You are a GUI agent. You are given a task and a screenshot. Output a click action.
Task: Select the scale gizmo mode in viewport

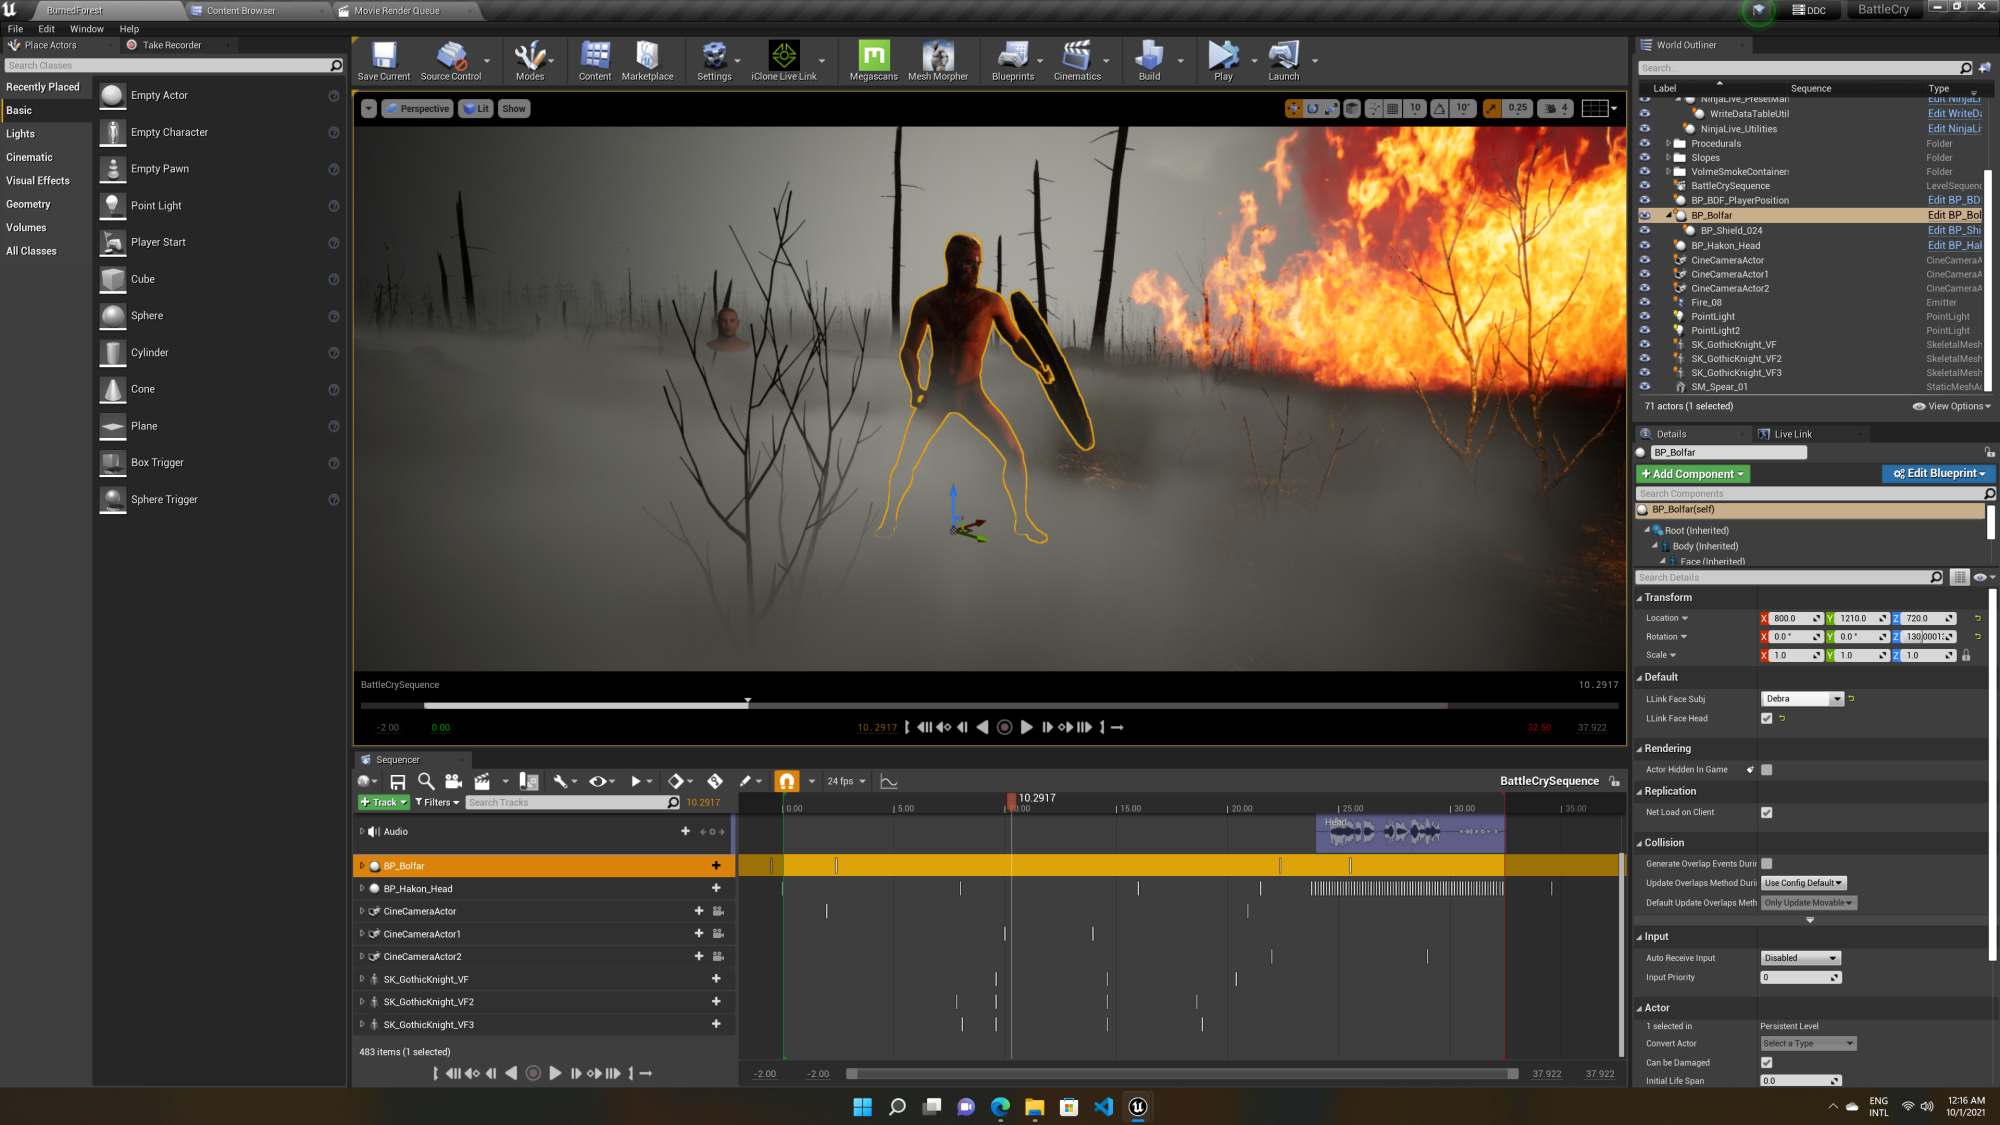[x=1332, y=108]
